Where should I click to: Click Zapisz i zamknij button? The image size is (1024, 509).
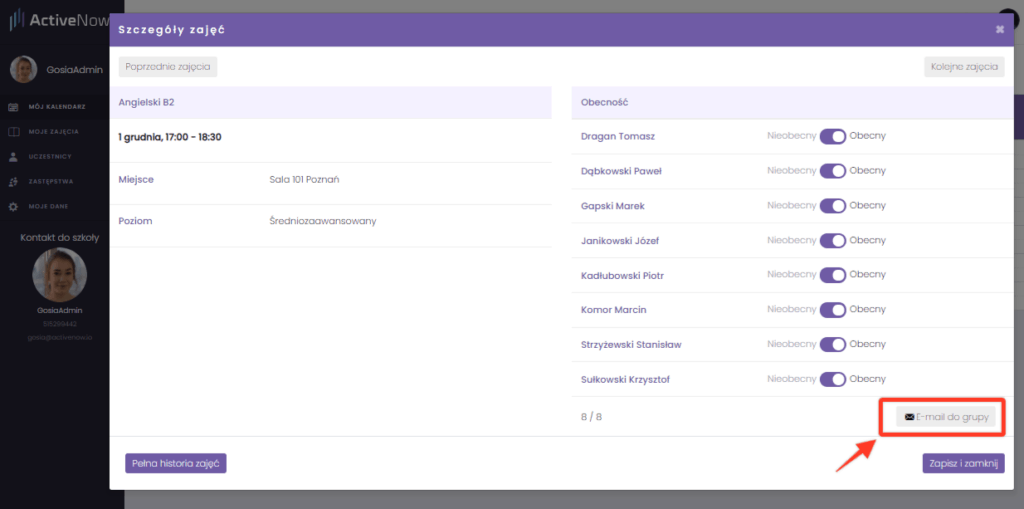[x=963, y=463]
